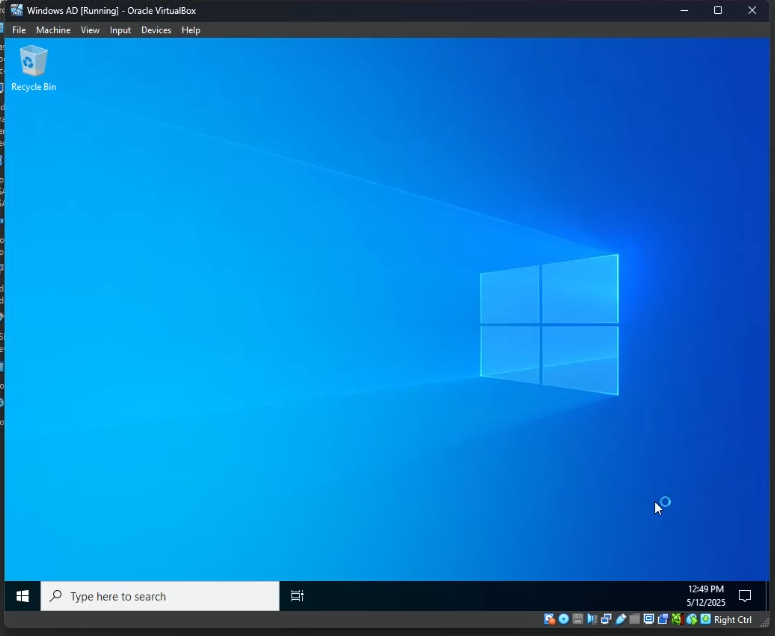Click the display settings status icon
The height and width of the screenshot is (636, 775).
click(x=649, y=620)
